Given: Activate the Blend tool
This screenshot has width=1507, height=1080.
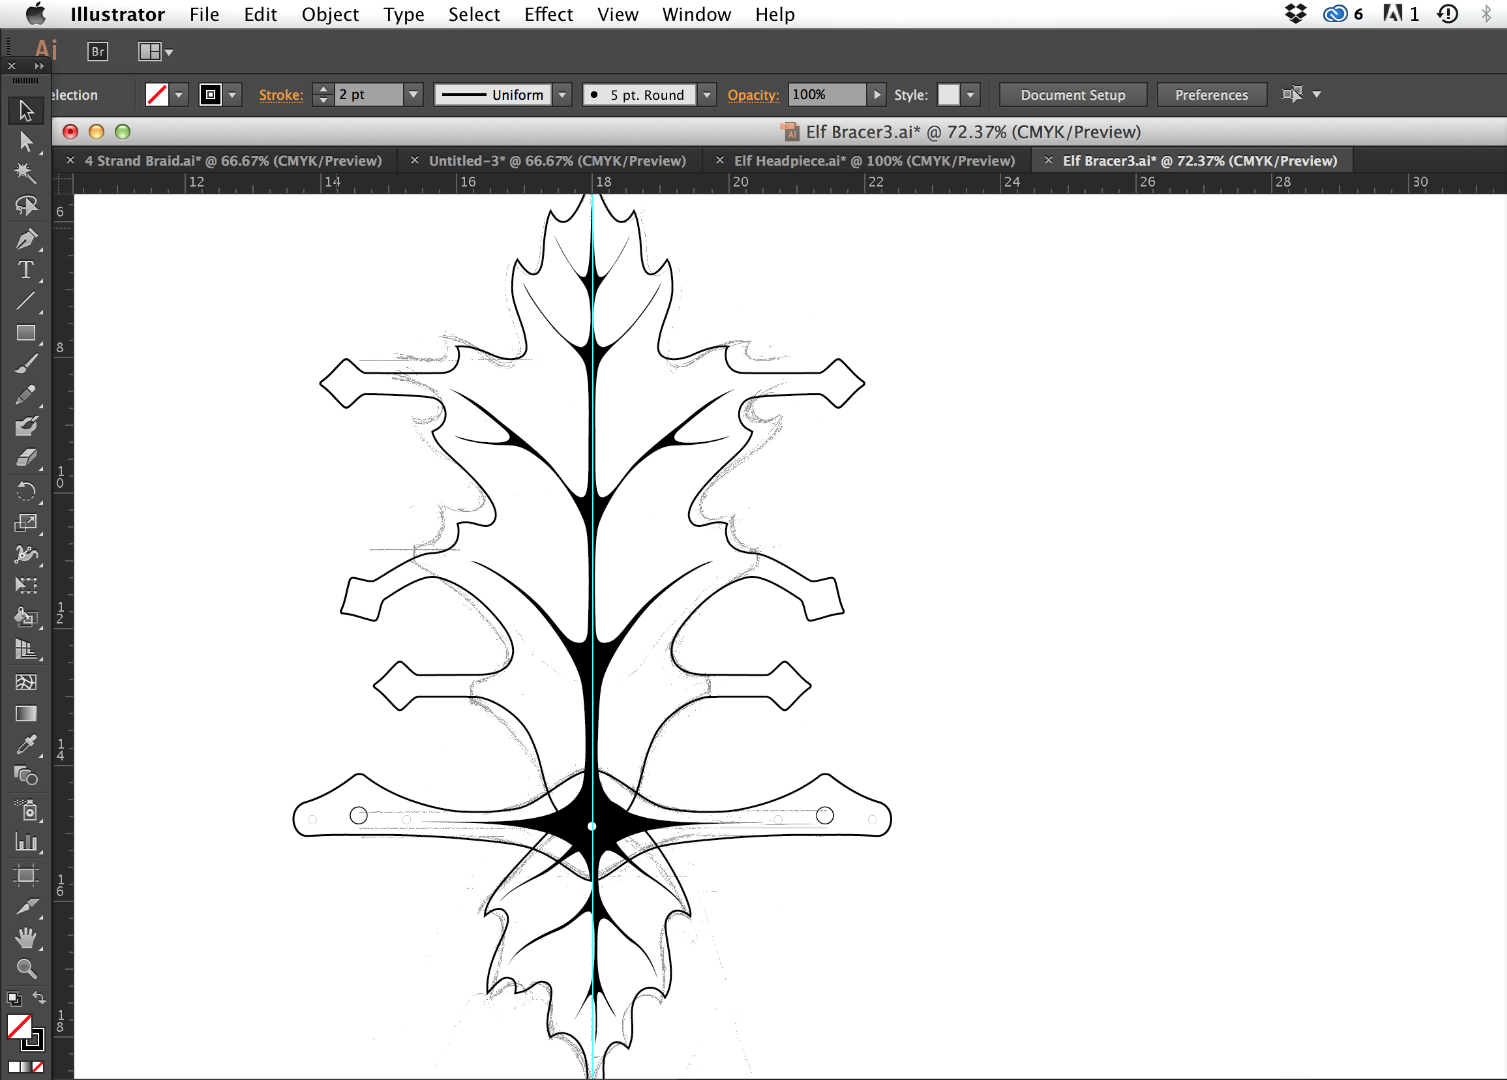Looking at the screenshot, I should (x=26, y=776).
